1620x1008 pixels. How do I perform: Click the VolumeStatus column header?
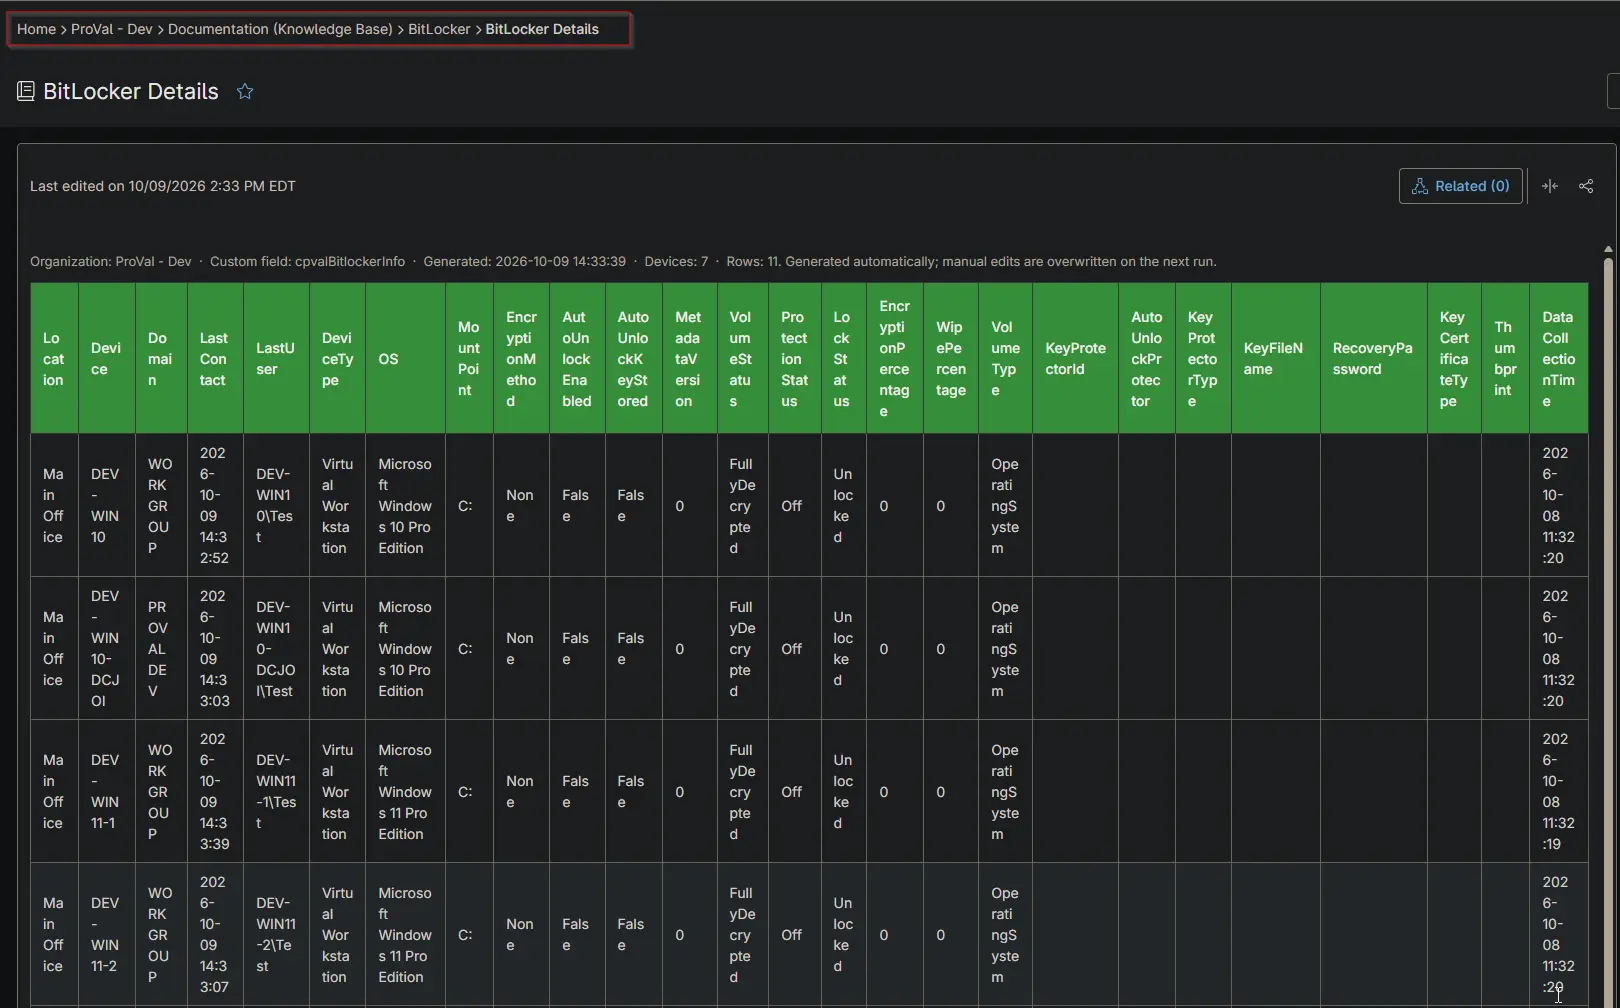(742, 359)
